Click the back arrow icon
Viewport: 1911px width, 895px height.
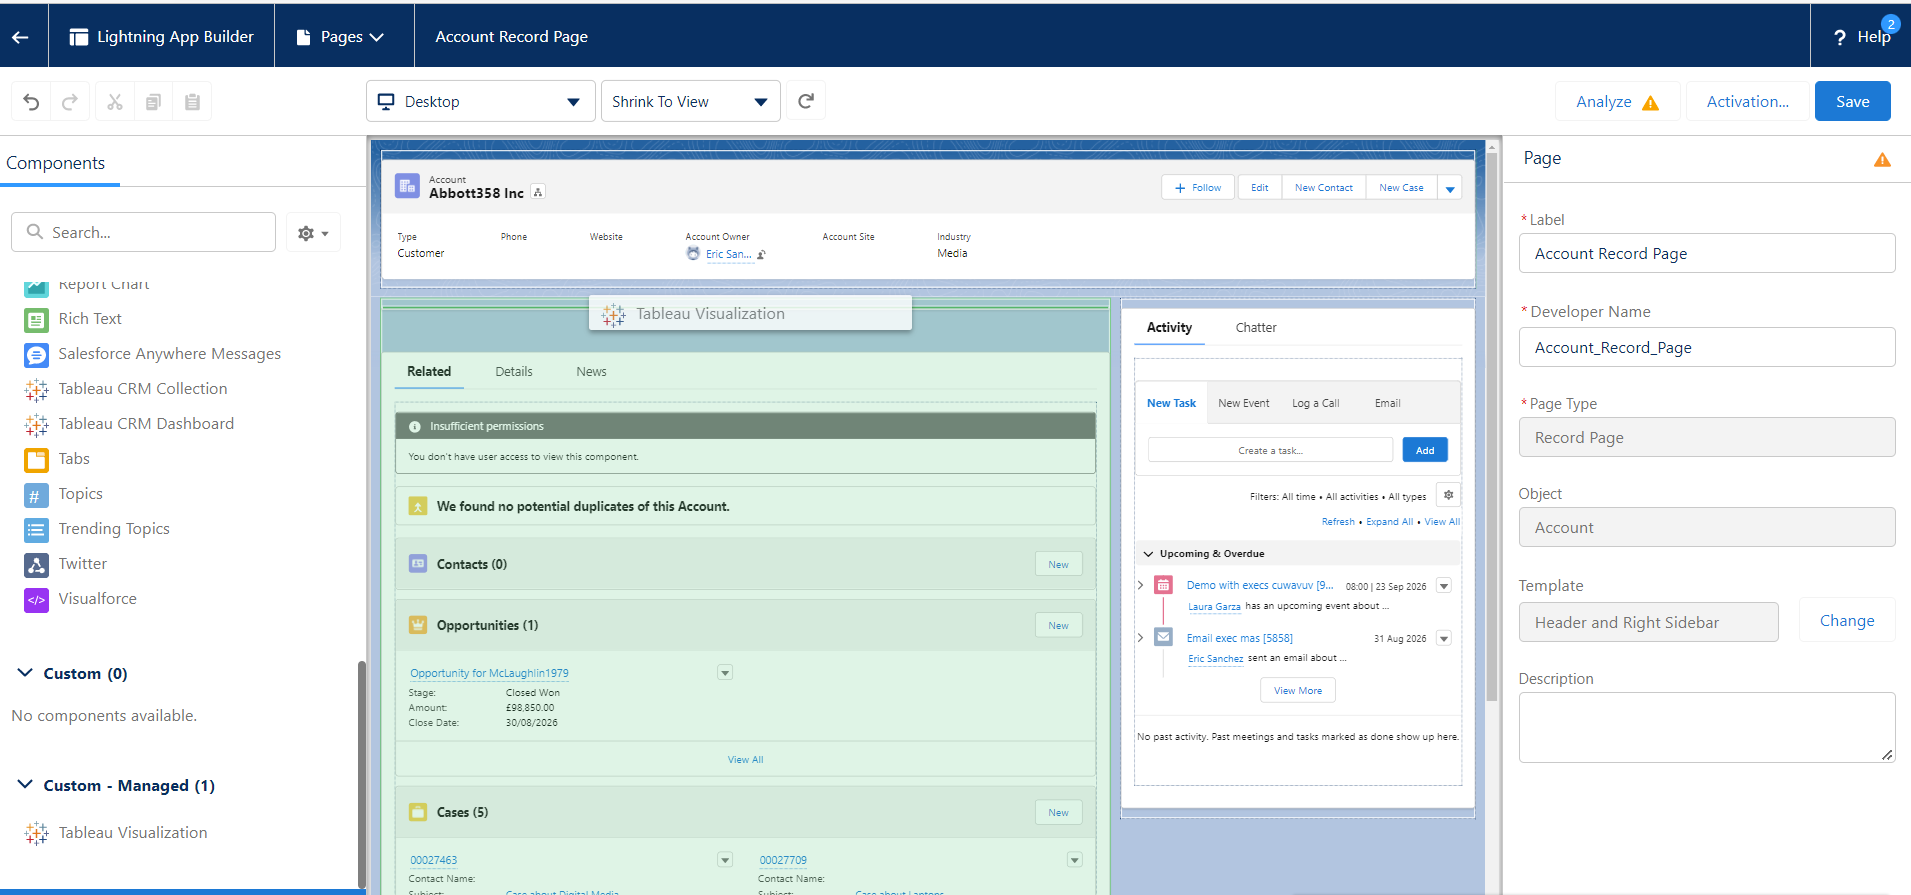coord(21,37)
